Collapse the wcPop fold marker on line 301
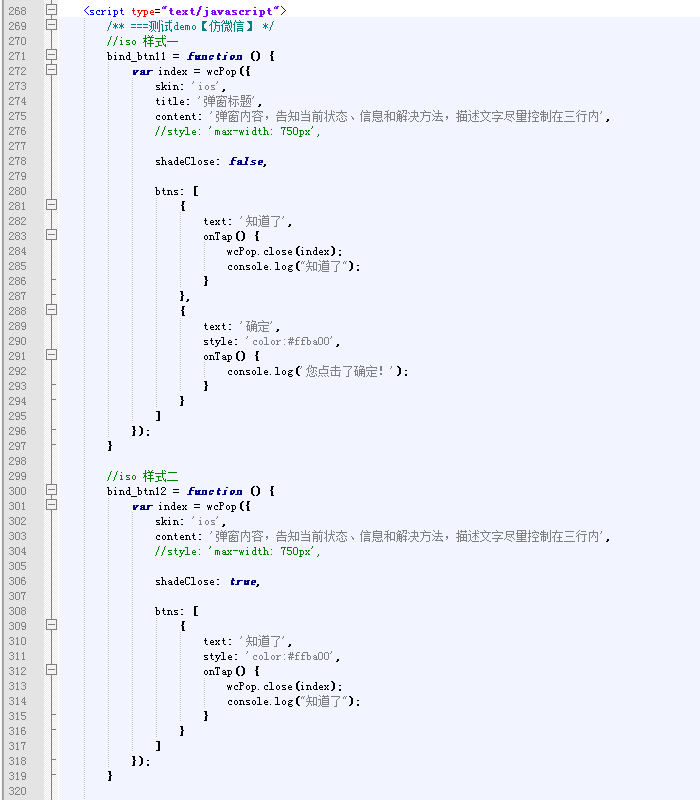This screenshot has height=800, width=700. pos(52,505)
